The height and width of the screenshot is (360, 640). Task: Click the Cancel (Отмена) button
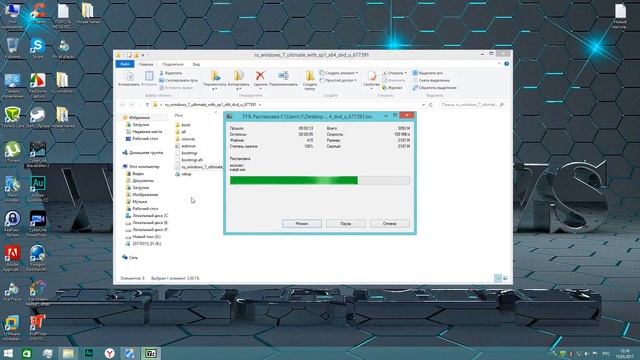pos(389,224)
